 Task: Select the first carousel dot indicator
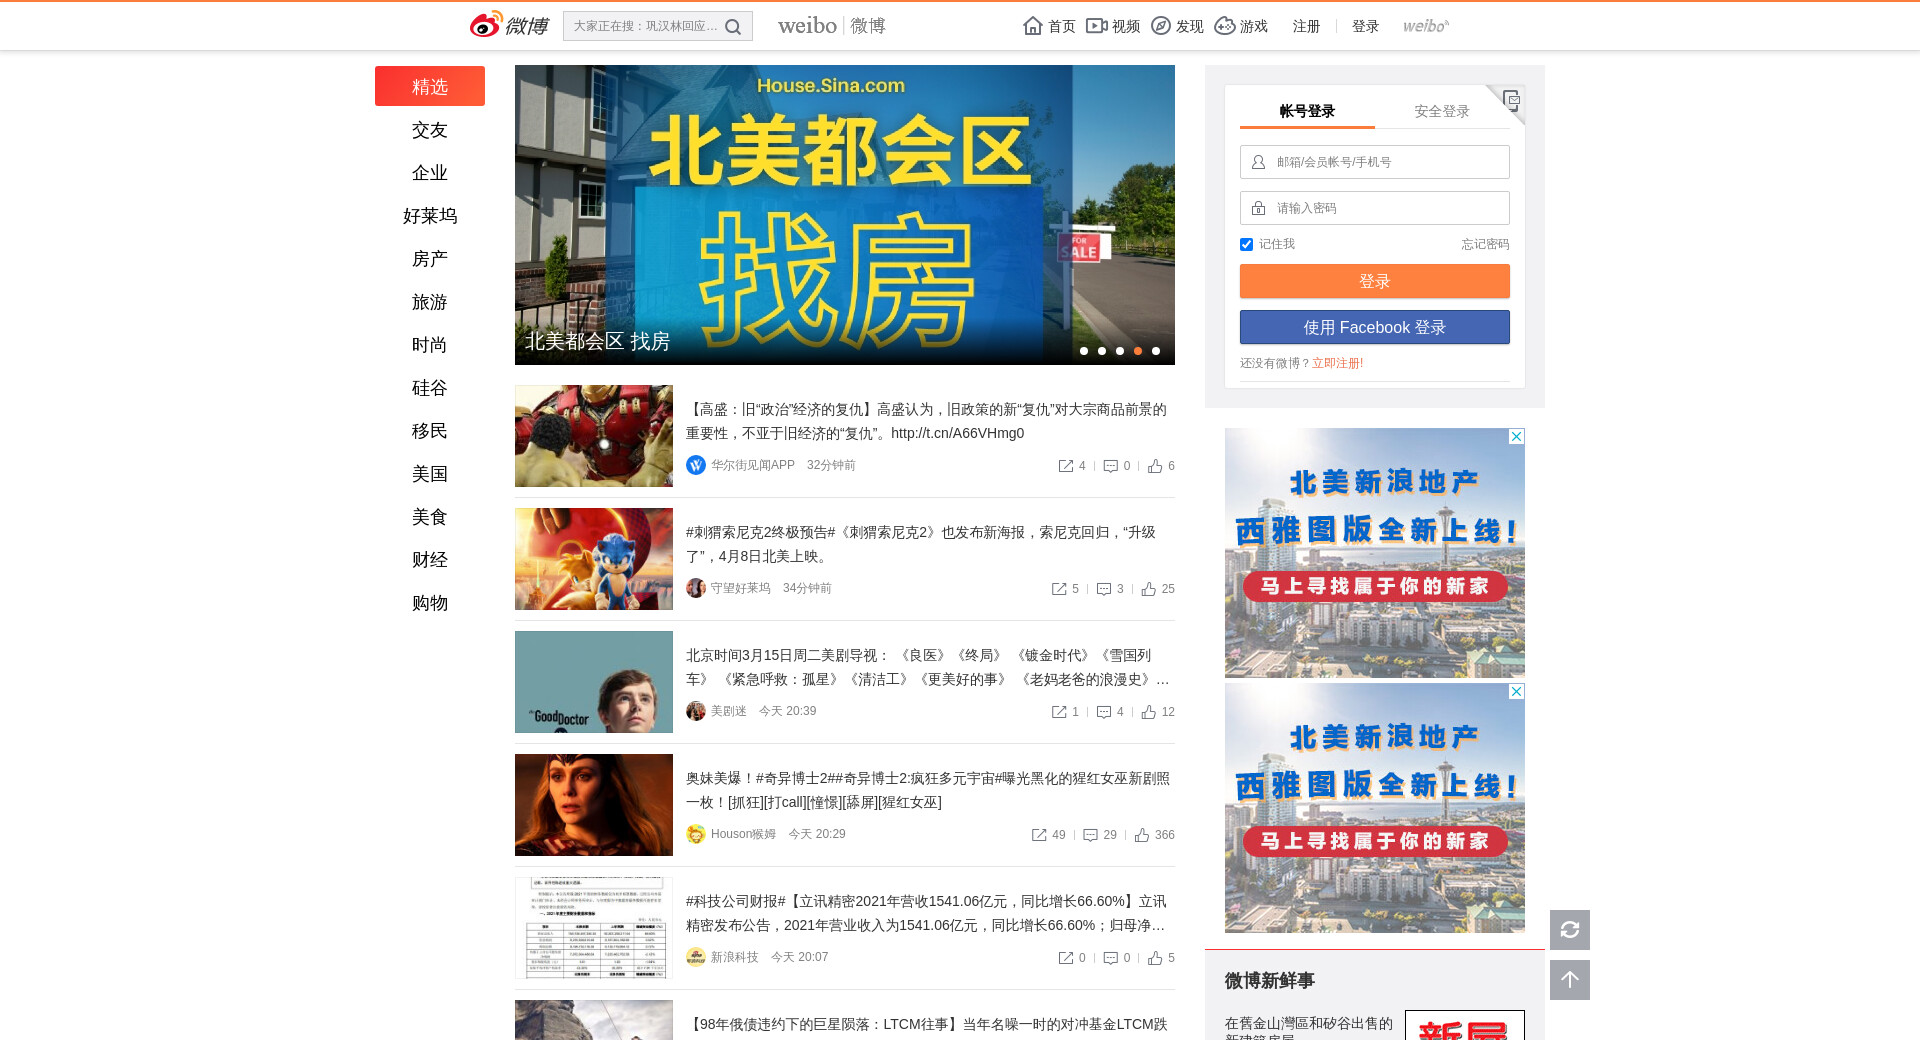point(1084,351)
